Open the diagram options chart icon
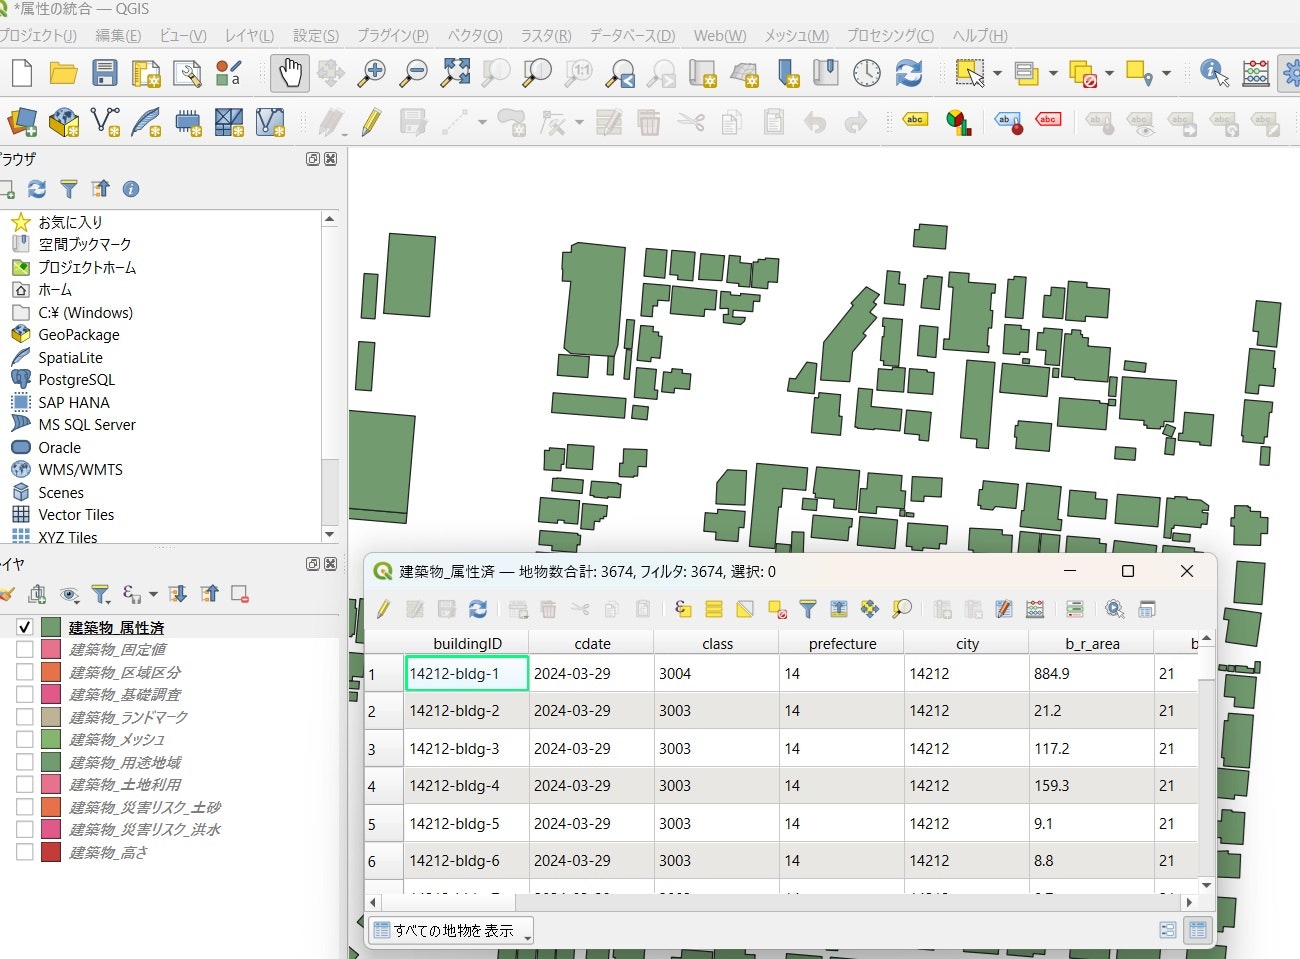 (959, 123)
